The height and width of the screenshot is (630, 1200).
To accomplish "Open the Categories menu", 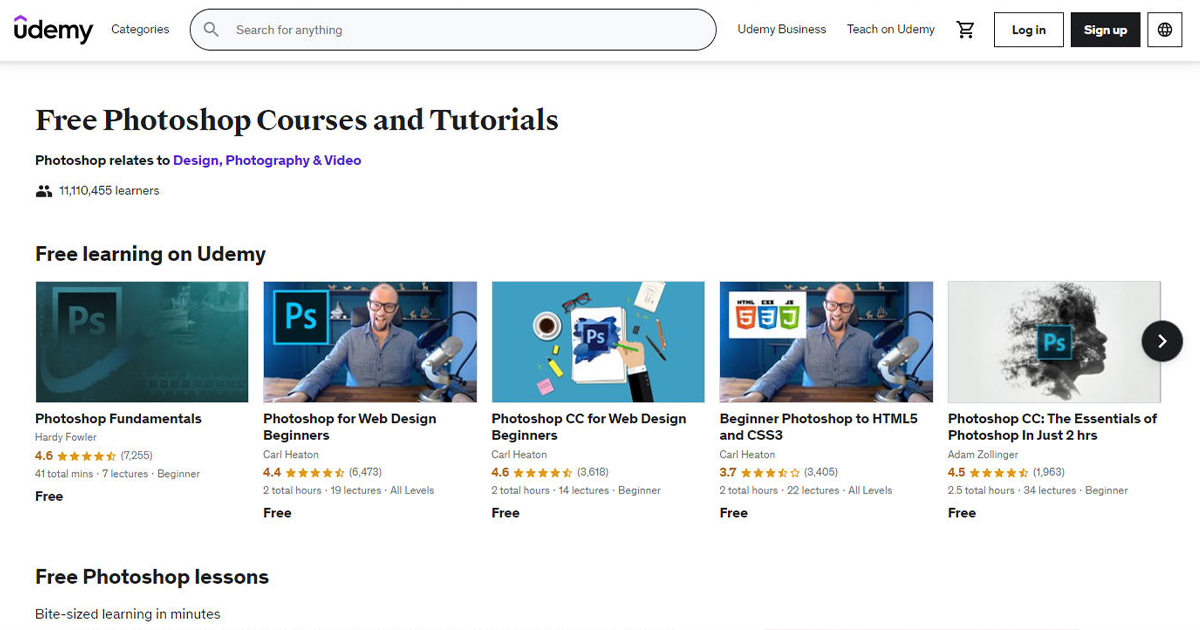I will pyautogui.click(x=140, y=29).
